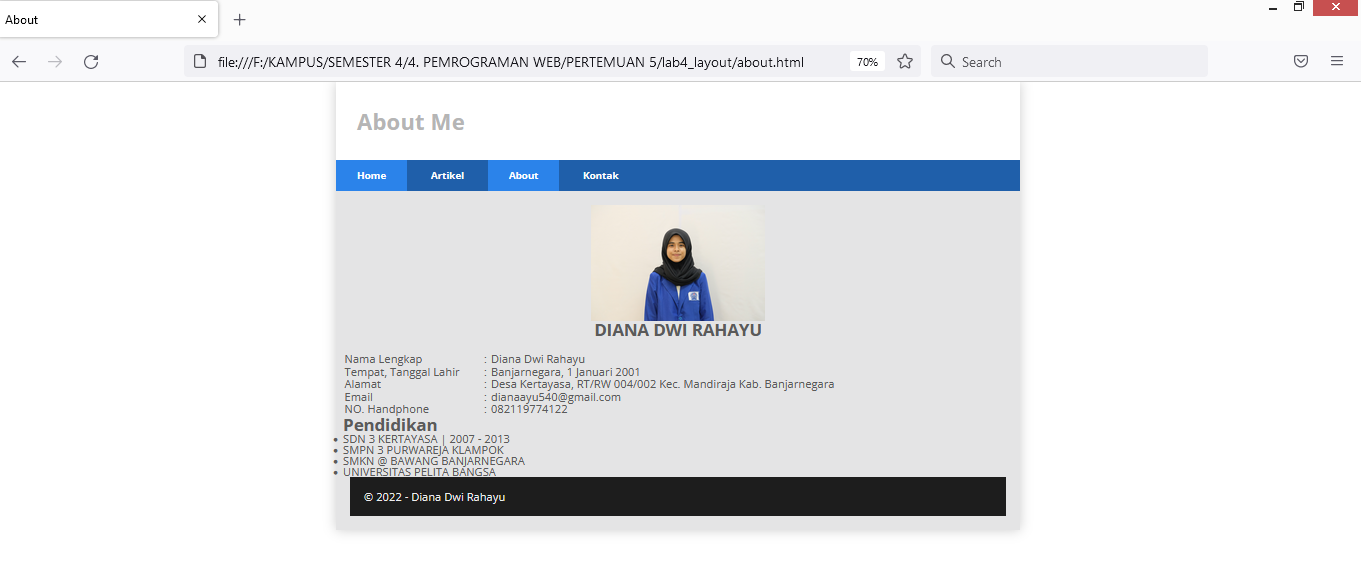This screenshot has height=581, width=1361.
Task: Click the Desa Kertayasa address text
Action: click(662, 384)
